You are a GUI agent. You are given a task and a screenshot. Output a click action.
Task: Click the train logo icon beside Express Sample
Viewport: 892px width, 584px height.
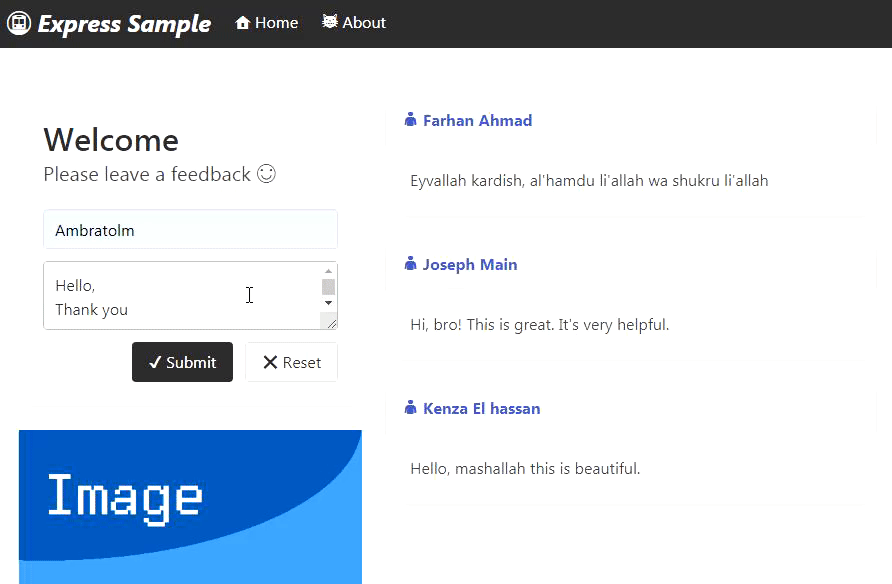pyautogui.click(x=19, y=23)
